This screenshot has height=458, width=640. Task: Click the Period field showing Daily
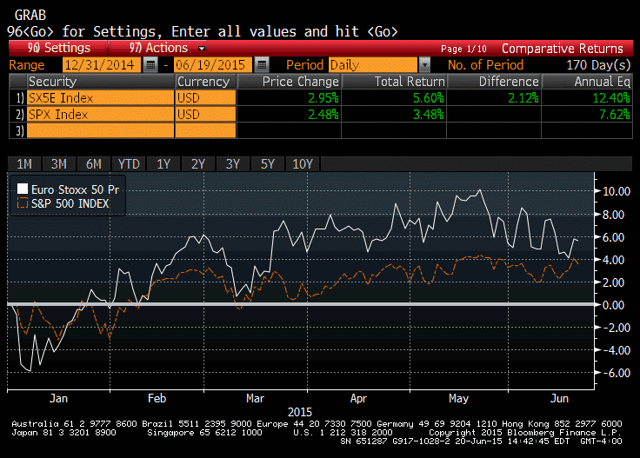373,65
